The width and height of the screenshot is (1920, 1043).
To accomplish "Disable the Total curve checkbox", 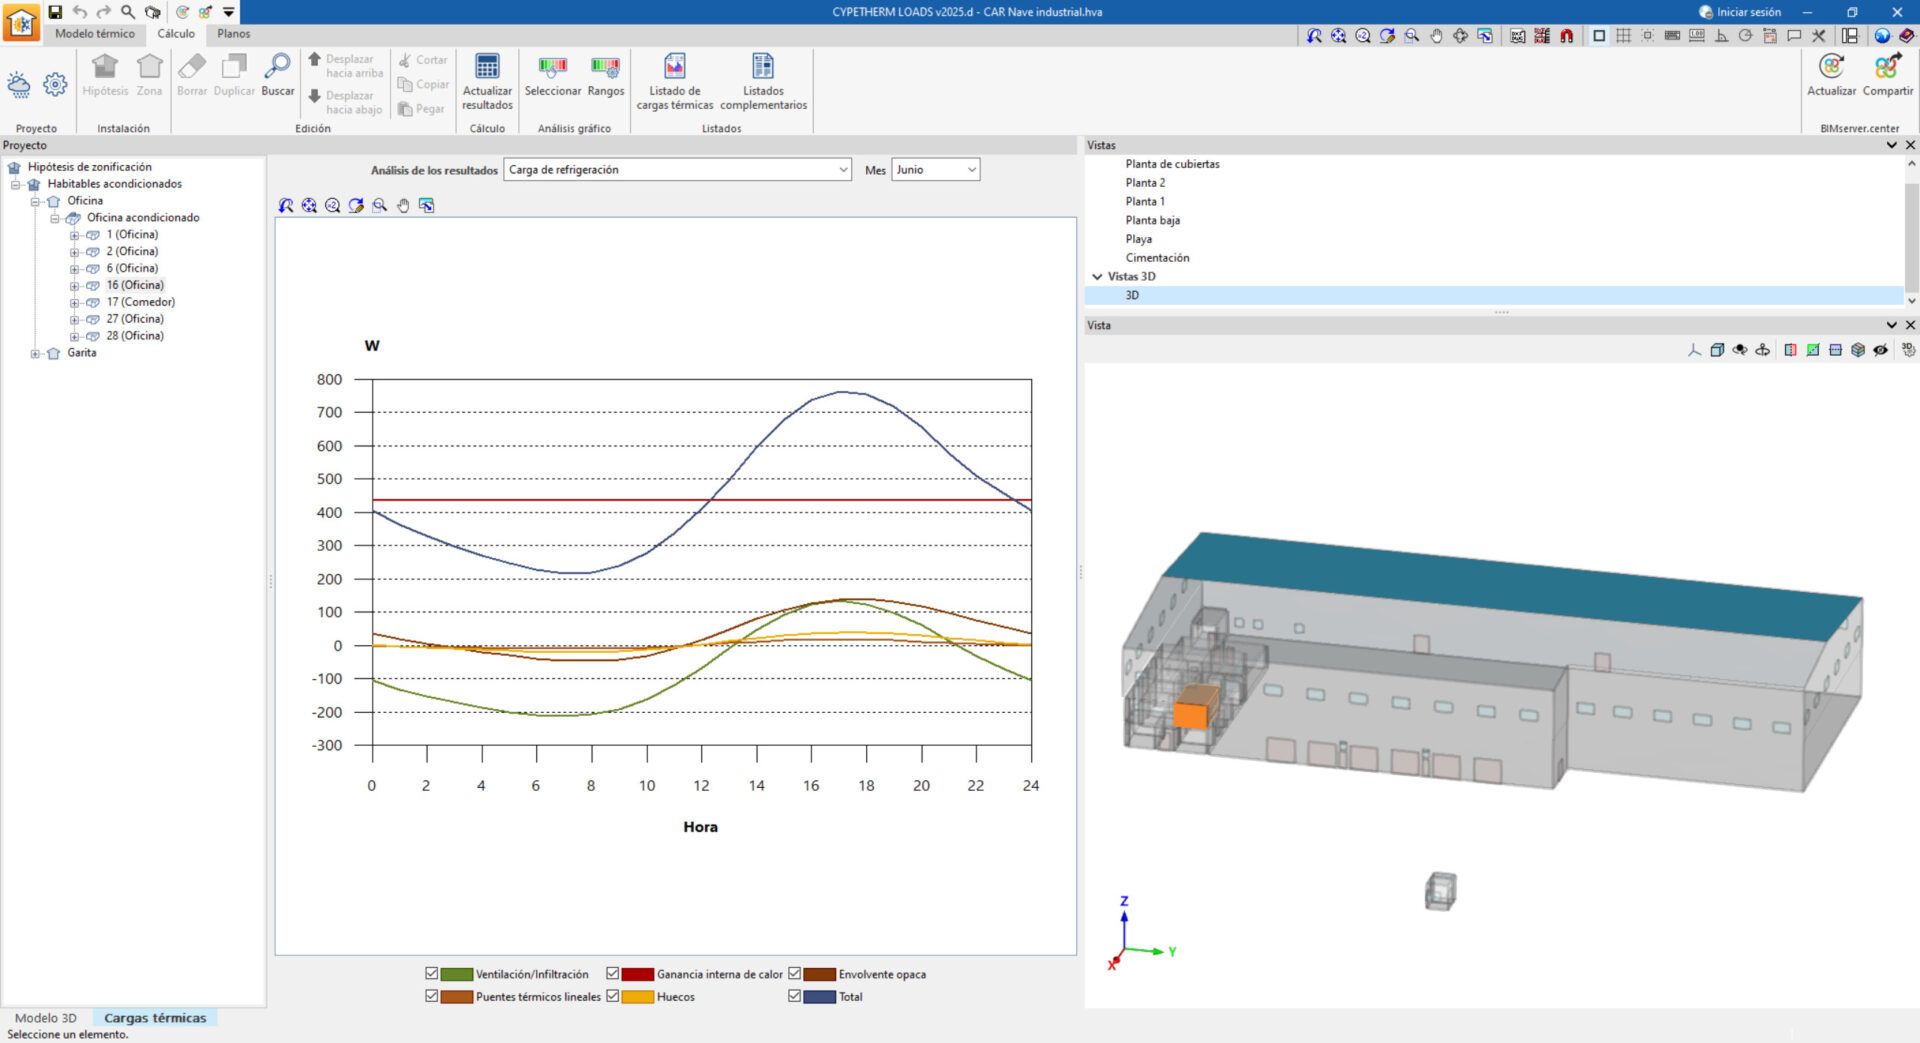I will coord(795,996).
